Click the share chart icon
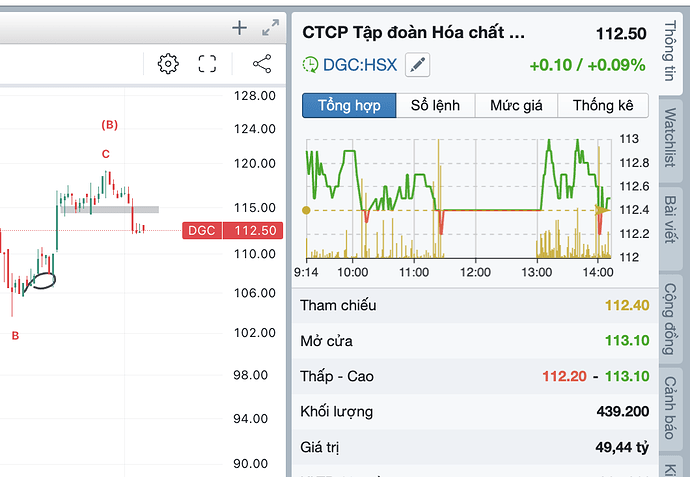 click(x=262, y=65)
